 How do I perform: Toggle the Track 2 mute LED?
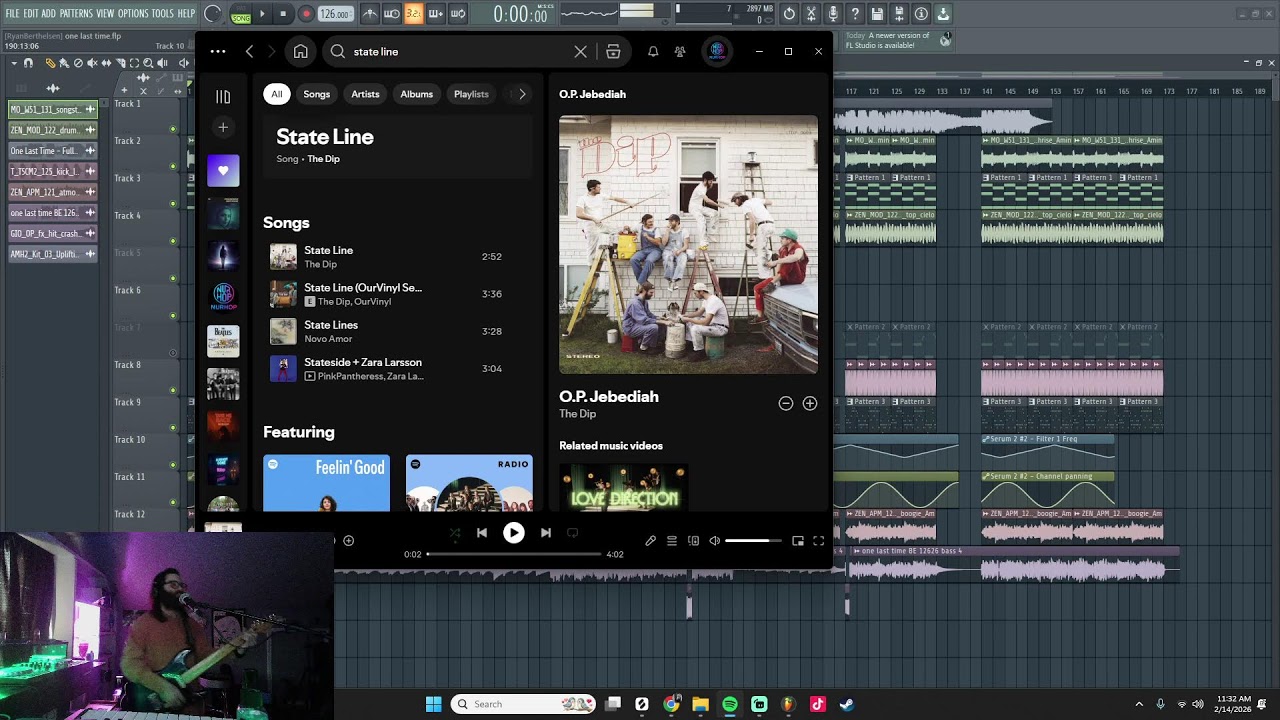pyautogui.click(x=173, y=166)
